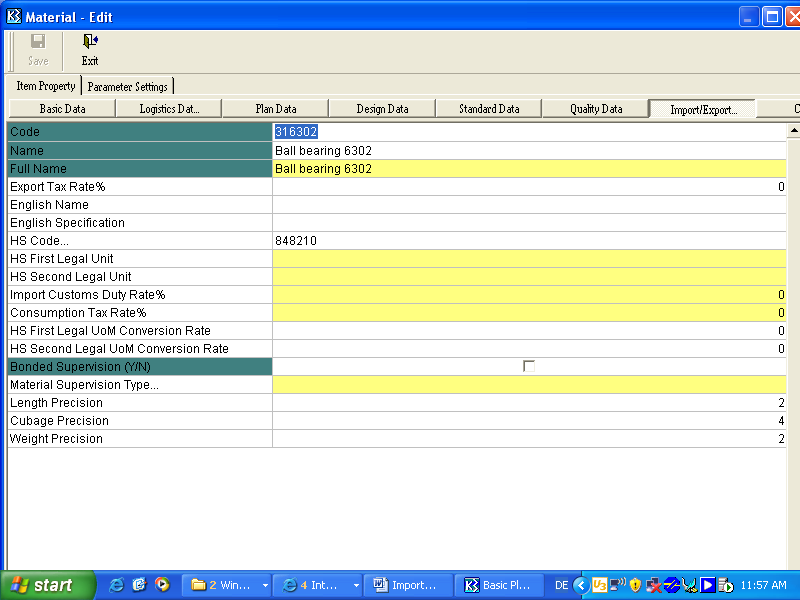Viewport: 800px width, 600px height.
Task: Click the HS Code field value 848210
Action: [528, 241]
